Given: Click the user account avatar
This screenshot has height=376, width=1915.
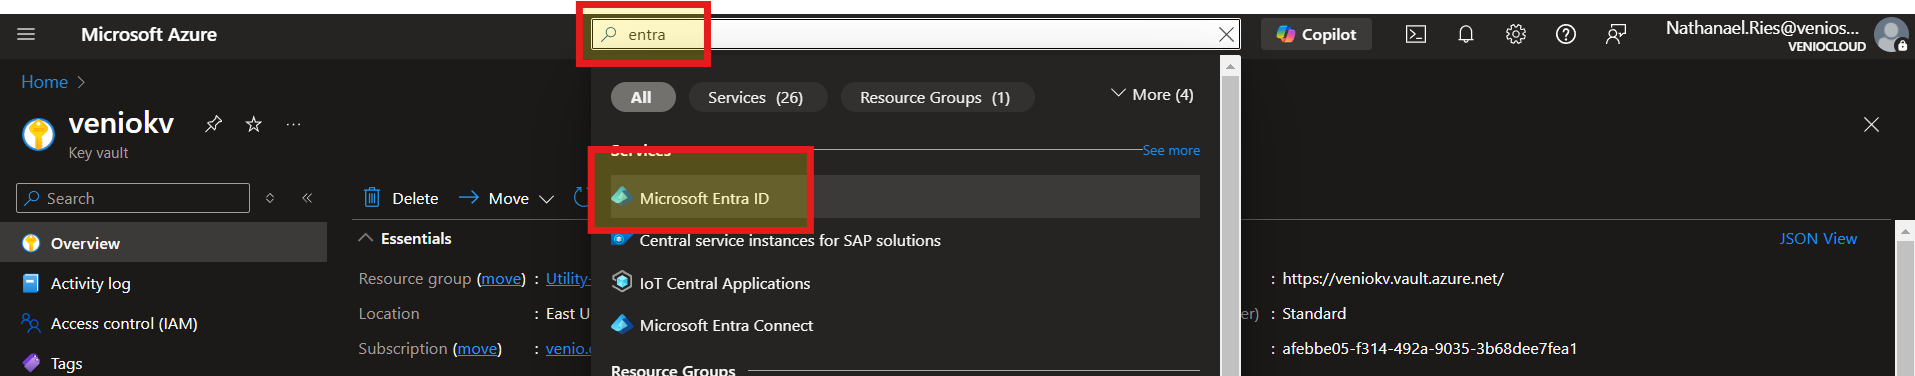Looking at the screenshot, I should 1890,35.
